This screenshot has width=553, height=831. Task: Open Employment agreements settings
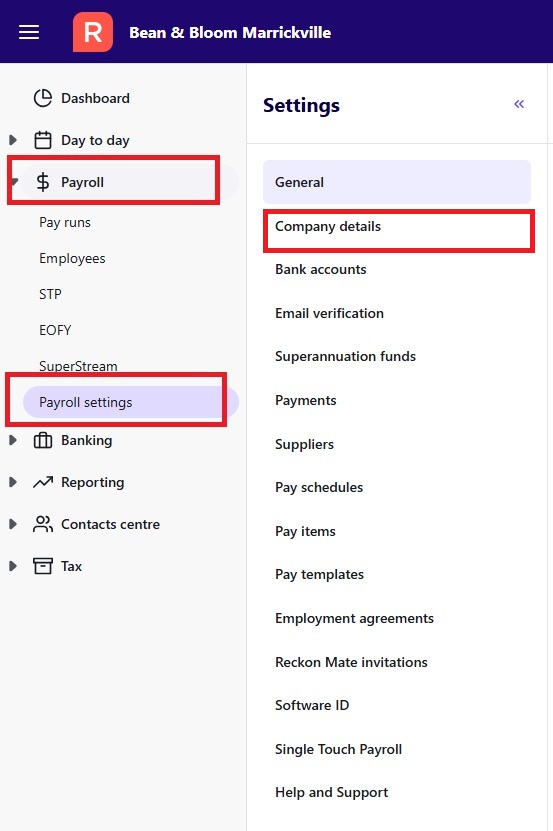[354, 618]
